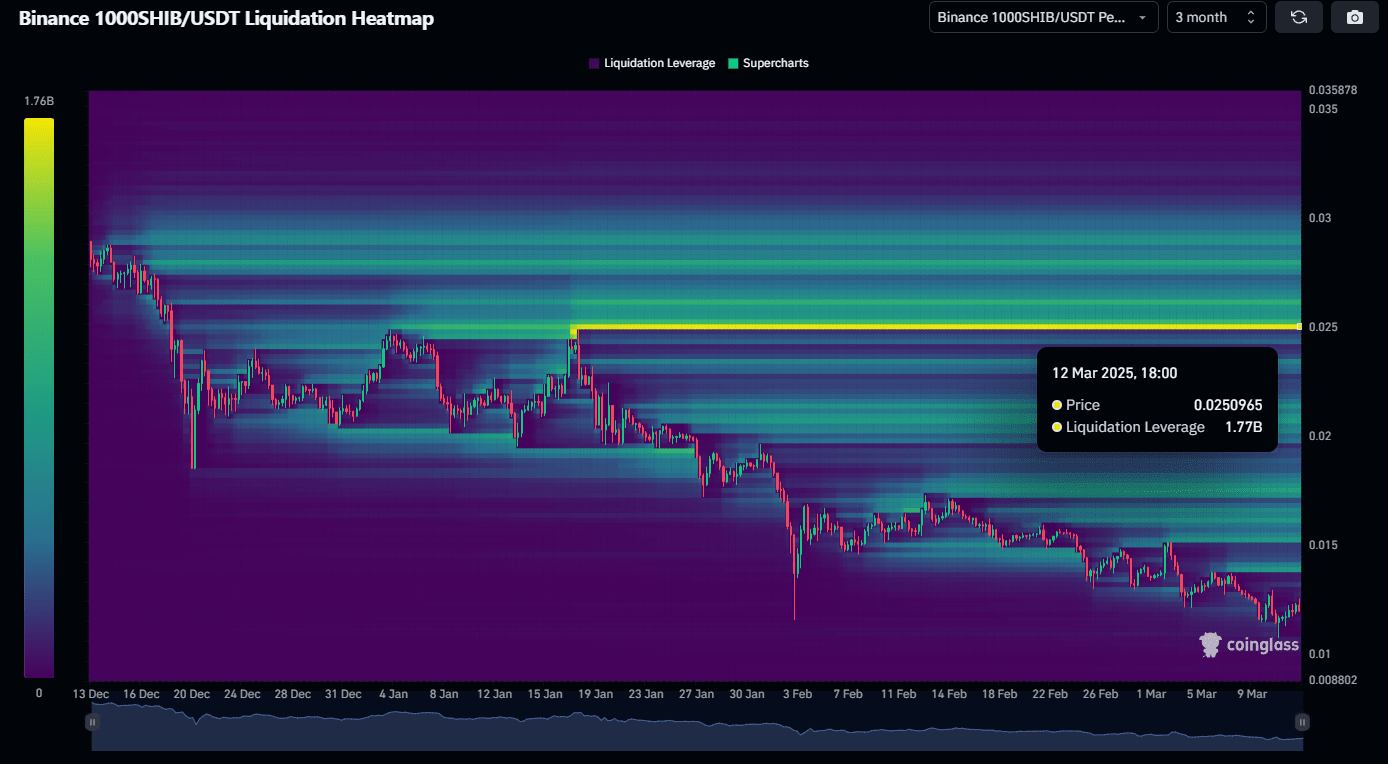Click the purple square legend icon
The image size is (1388, 764).
pos(594,63)
